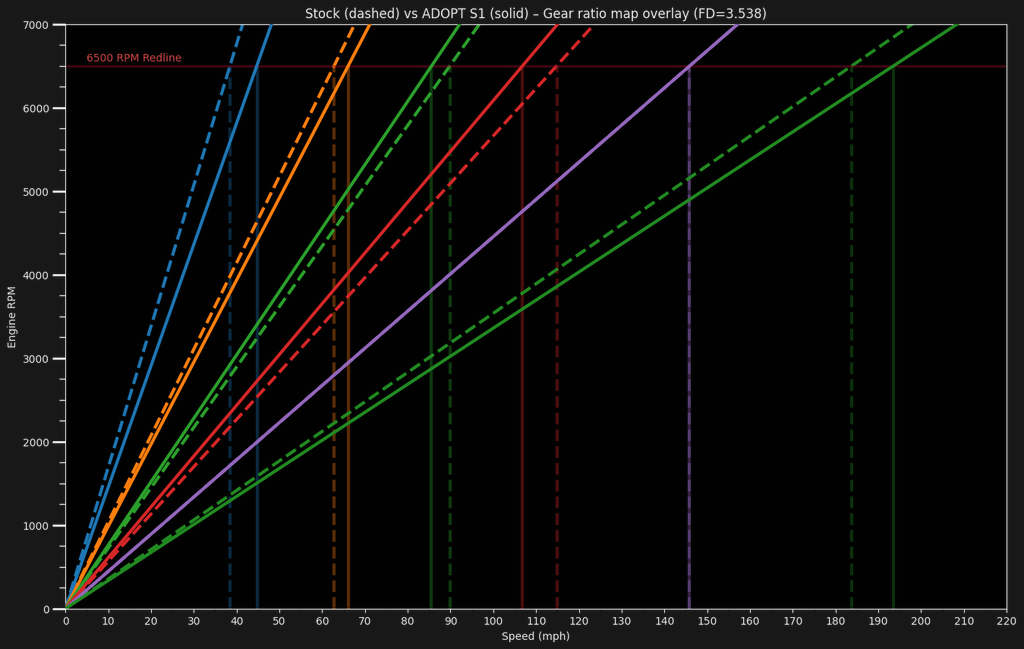Click the solid orange vertical marker near 66 mph

click(348, 400)
